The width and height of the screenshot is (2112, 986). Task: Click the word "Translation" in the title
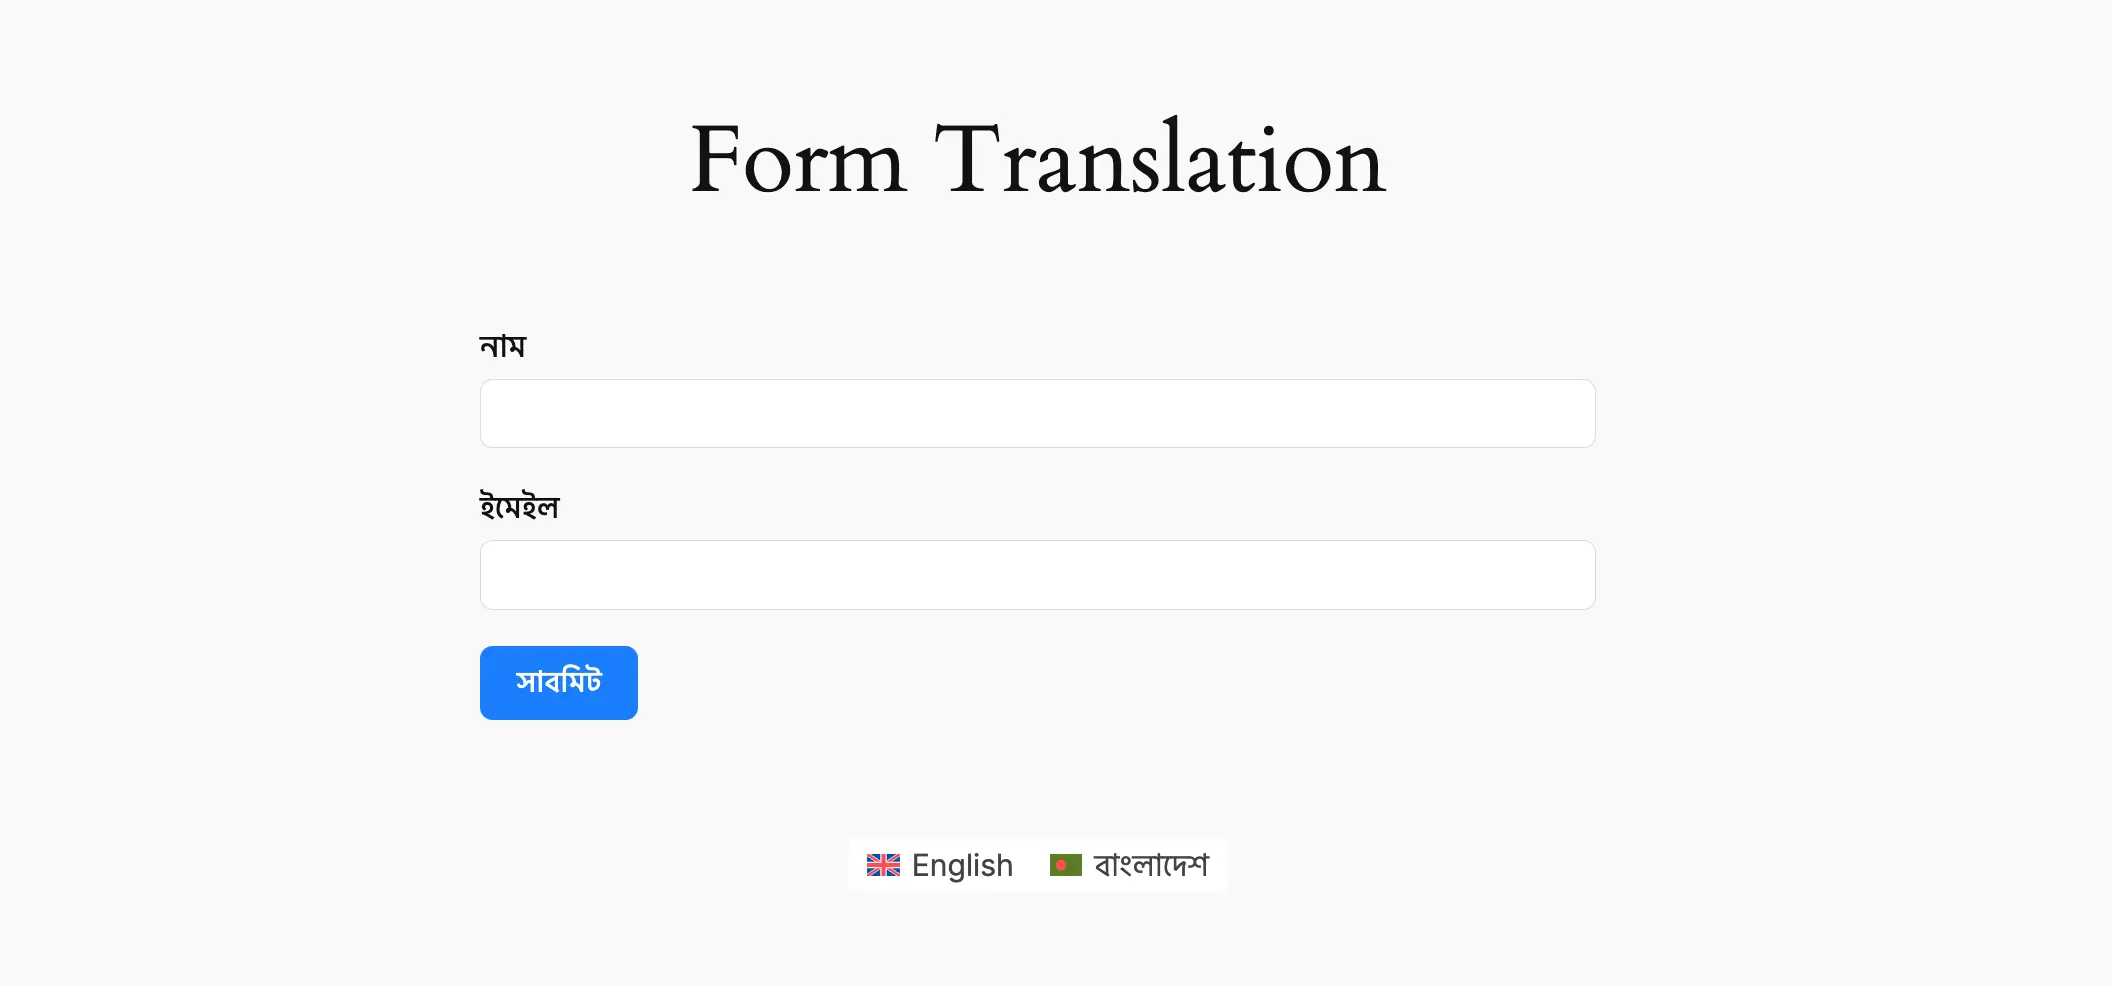coord(1160,160)
